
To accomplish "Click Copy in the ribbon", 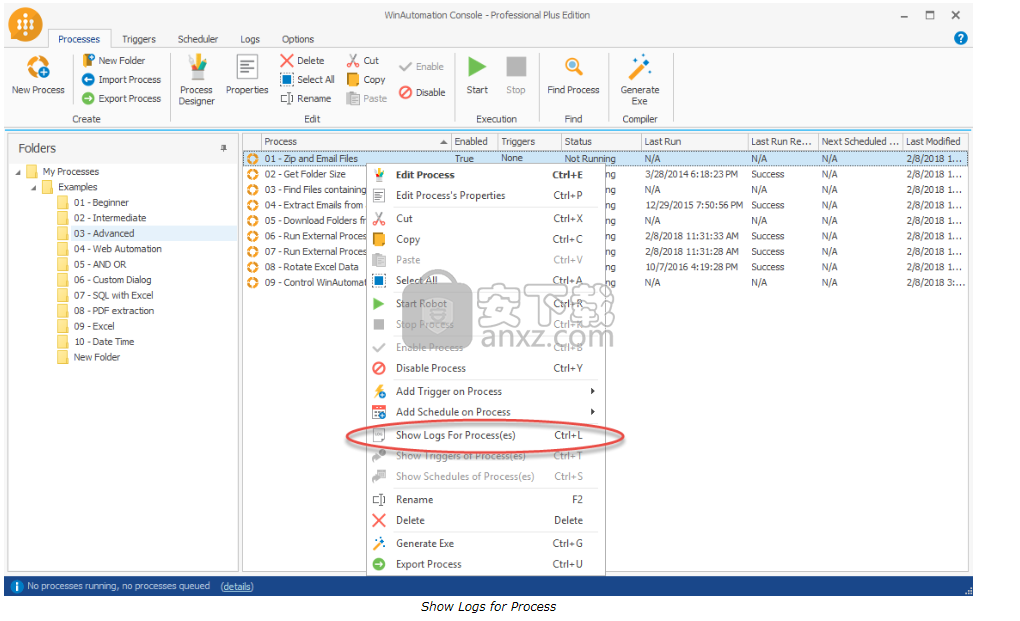I will pyautogui.click(x=366, y=79).
